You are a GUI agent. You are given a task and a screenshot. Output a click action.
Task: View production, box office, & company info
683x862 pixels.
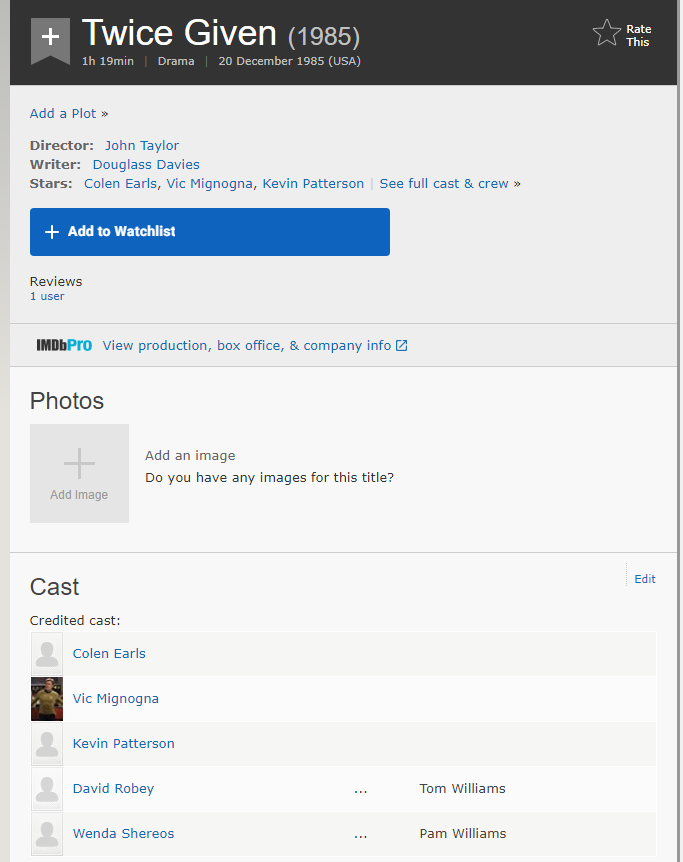click(x=247, y=345)
